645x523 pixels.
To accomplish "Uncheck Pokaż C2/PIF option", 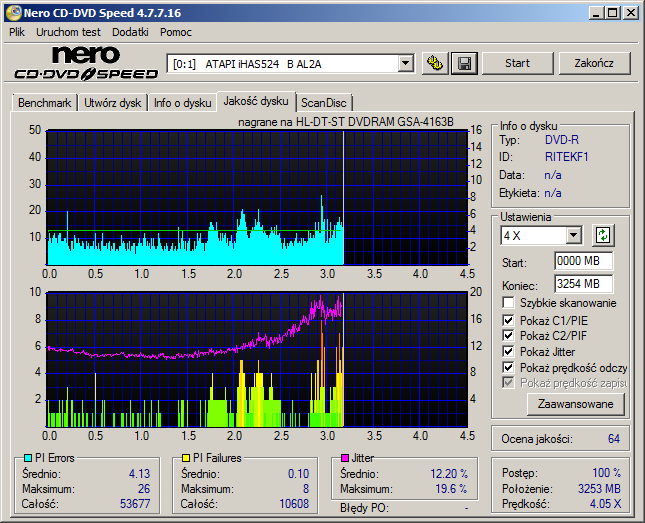I will point(508,336).
